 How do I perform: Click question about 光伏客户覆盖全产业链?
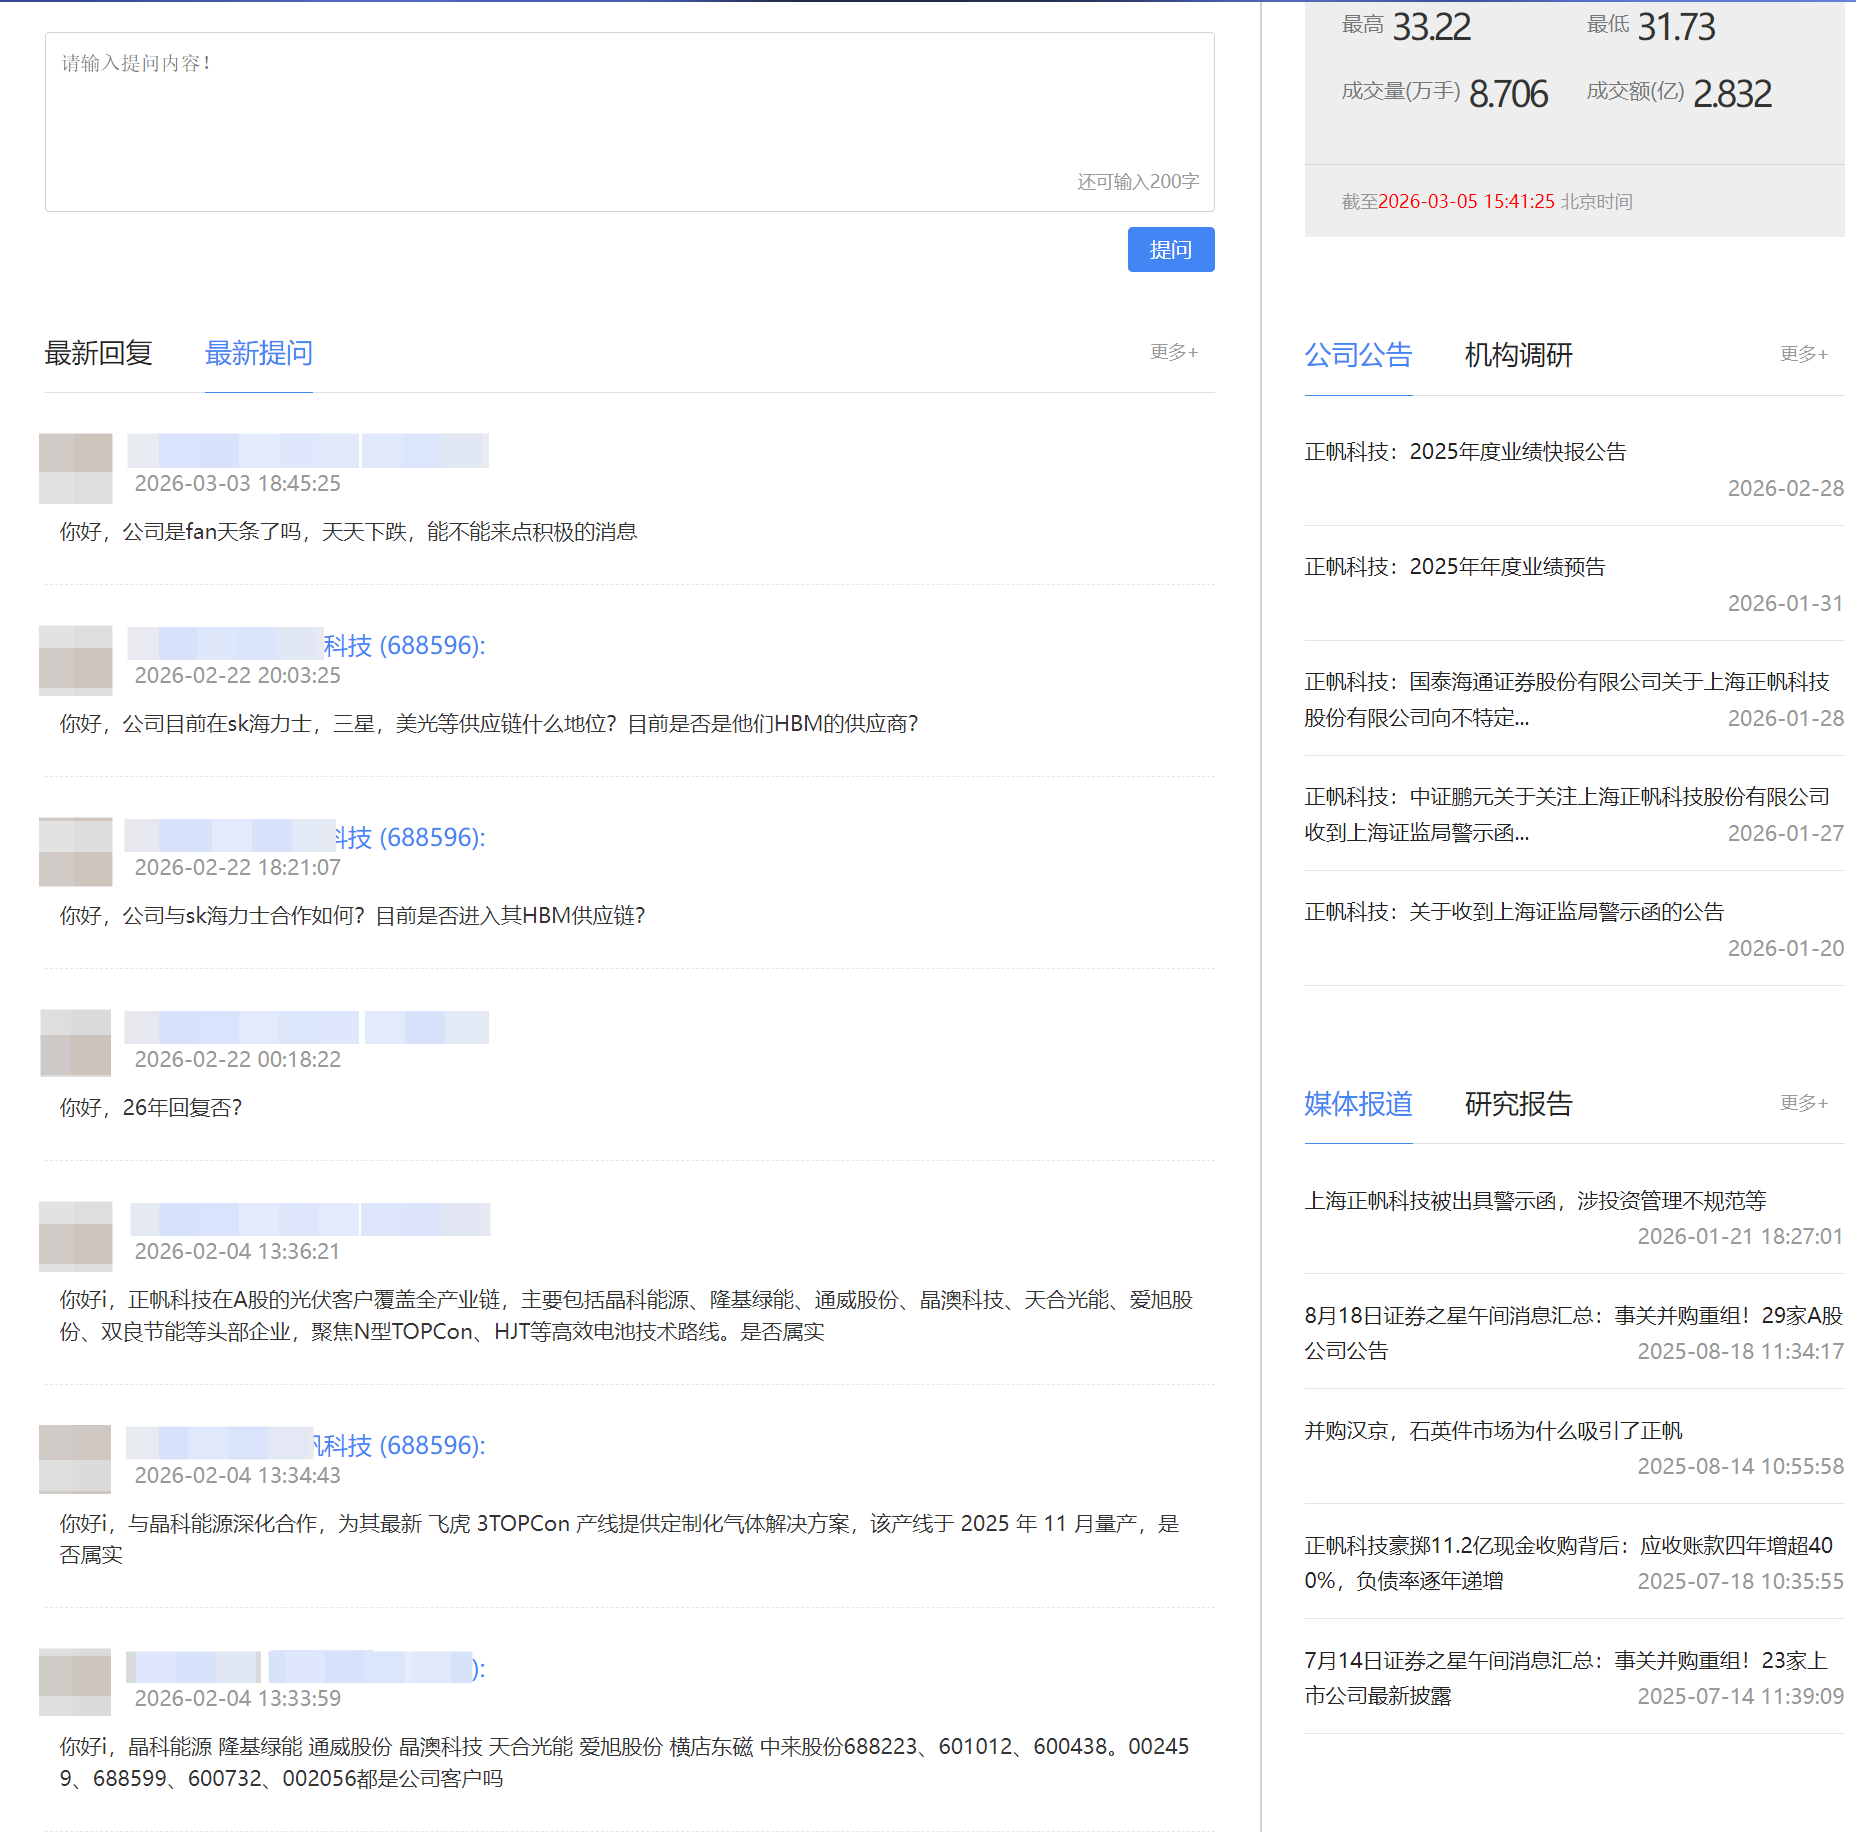[626, 1316]
